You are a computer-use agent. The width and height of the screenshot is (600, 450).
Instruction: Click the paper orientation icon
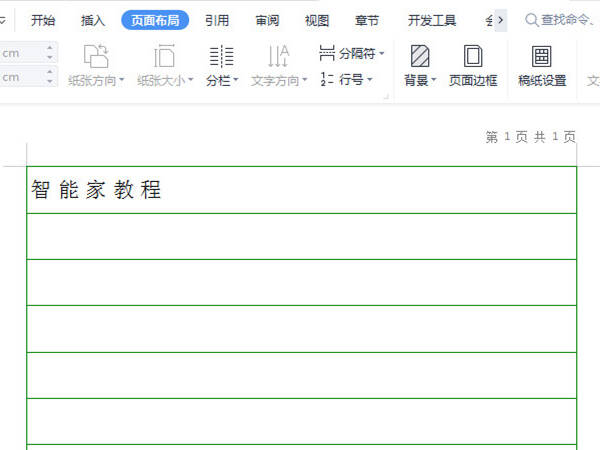(x=96, y=56)
